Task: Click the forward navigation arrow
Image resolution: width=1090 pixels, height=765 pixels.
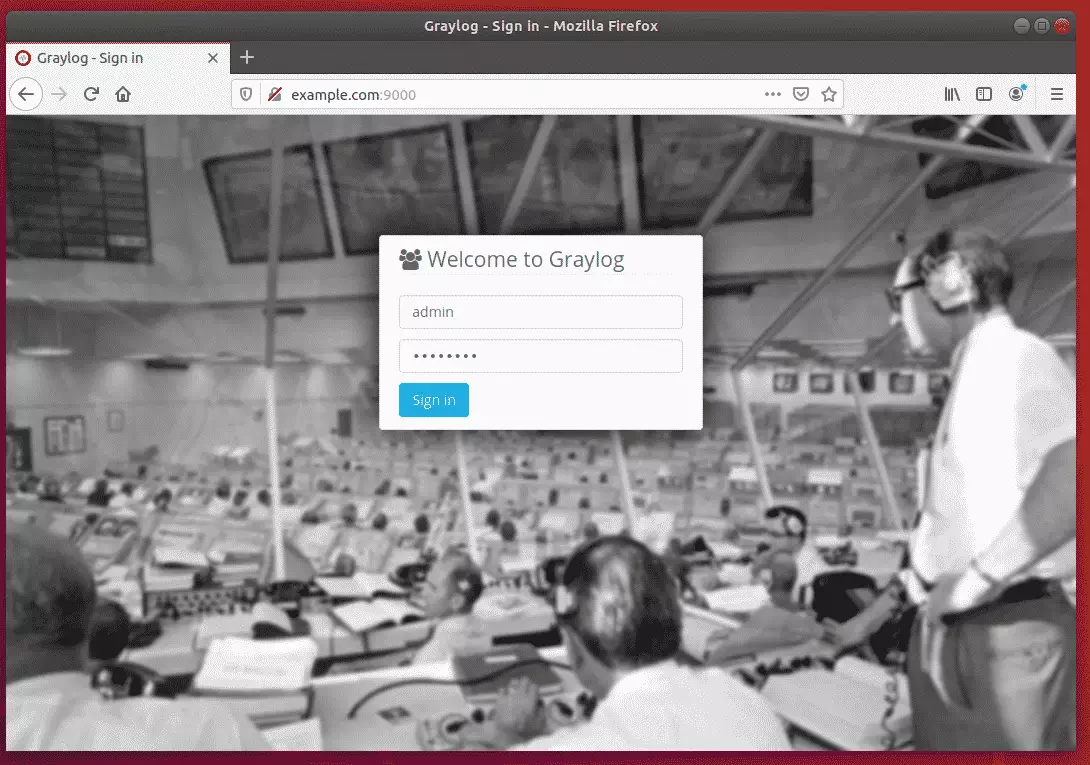Action: pyautogui.click(x=59, y=95)
